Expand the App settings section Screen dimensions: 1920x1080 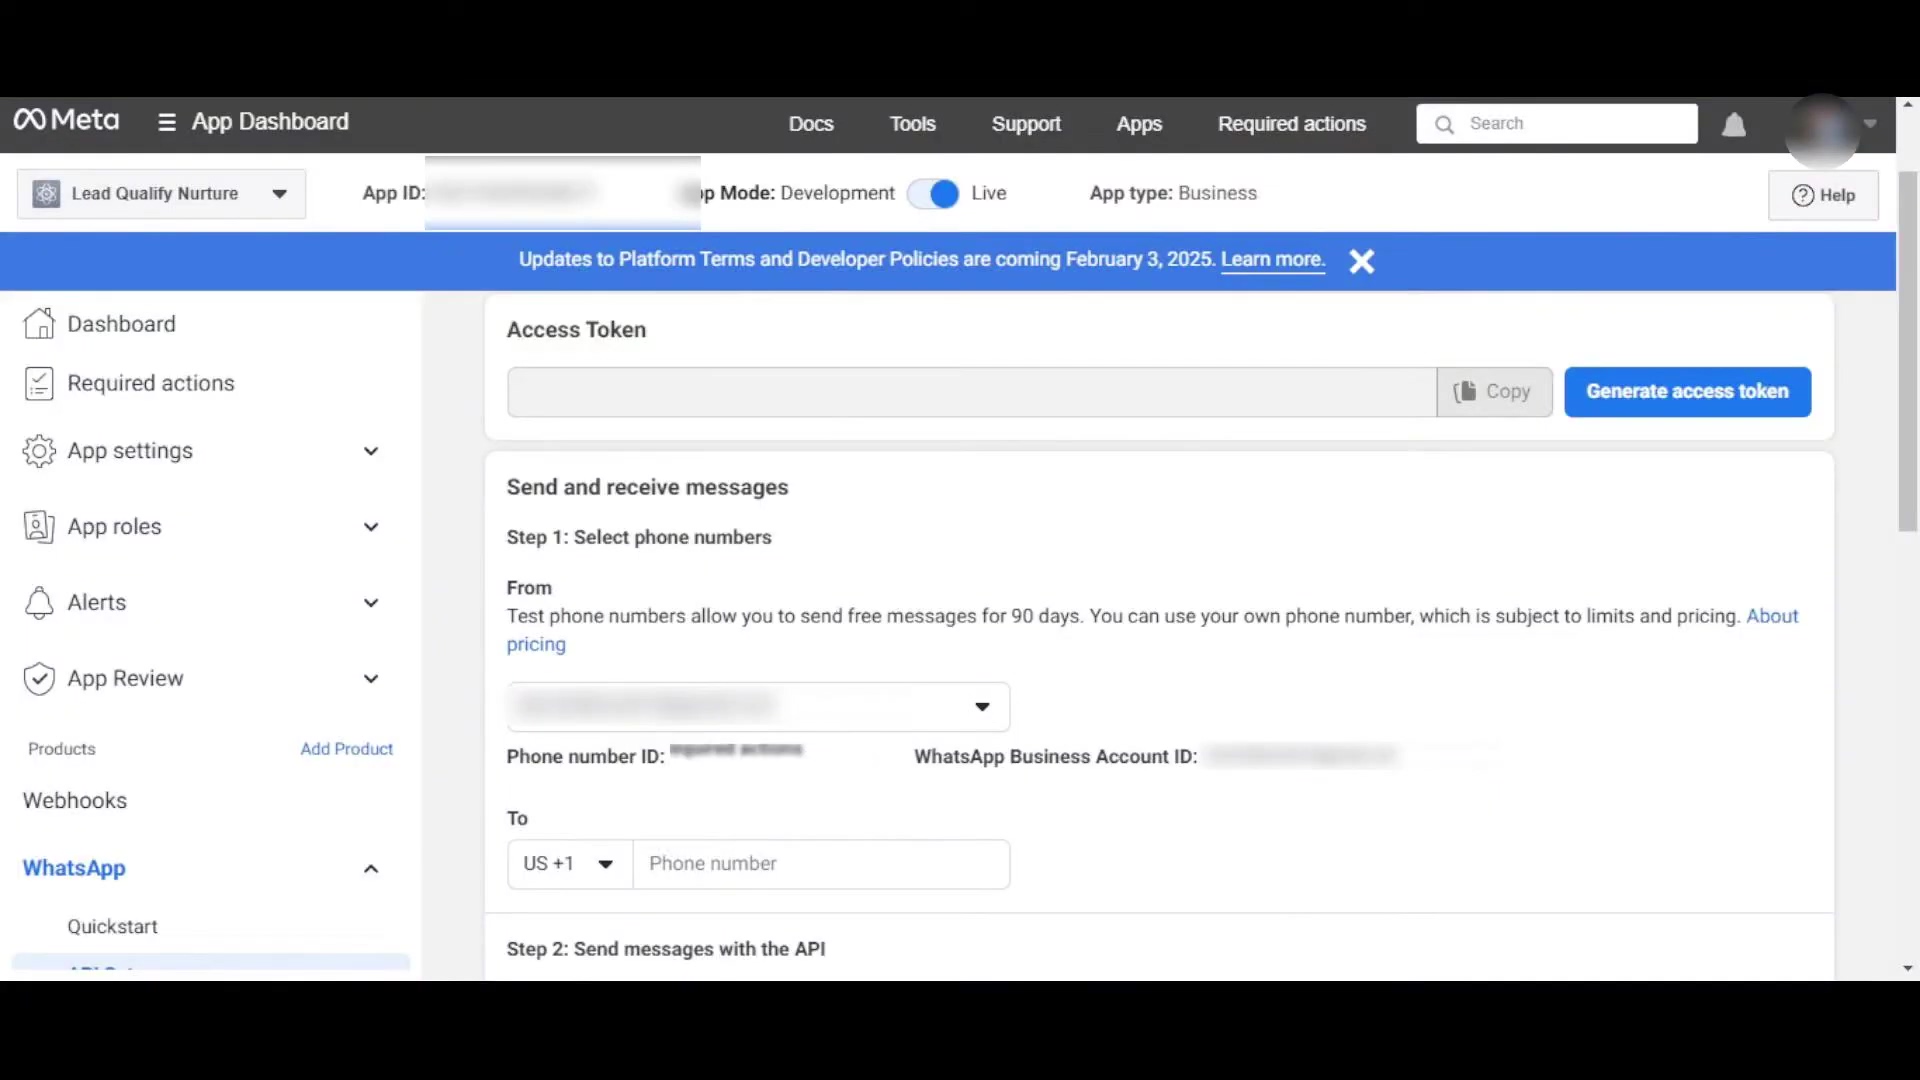[x=371, y=451]
